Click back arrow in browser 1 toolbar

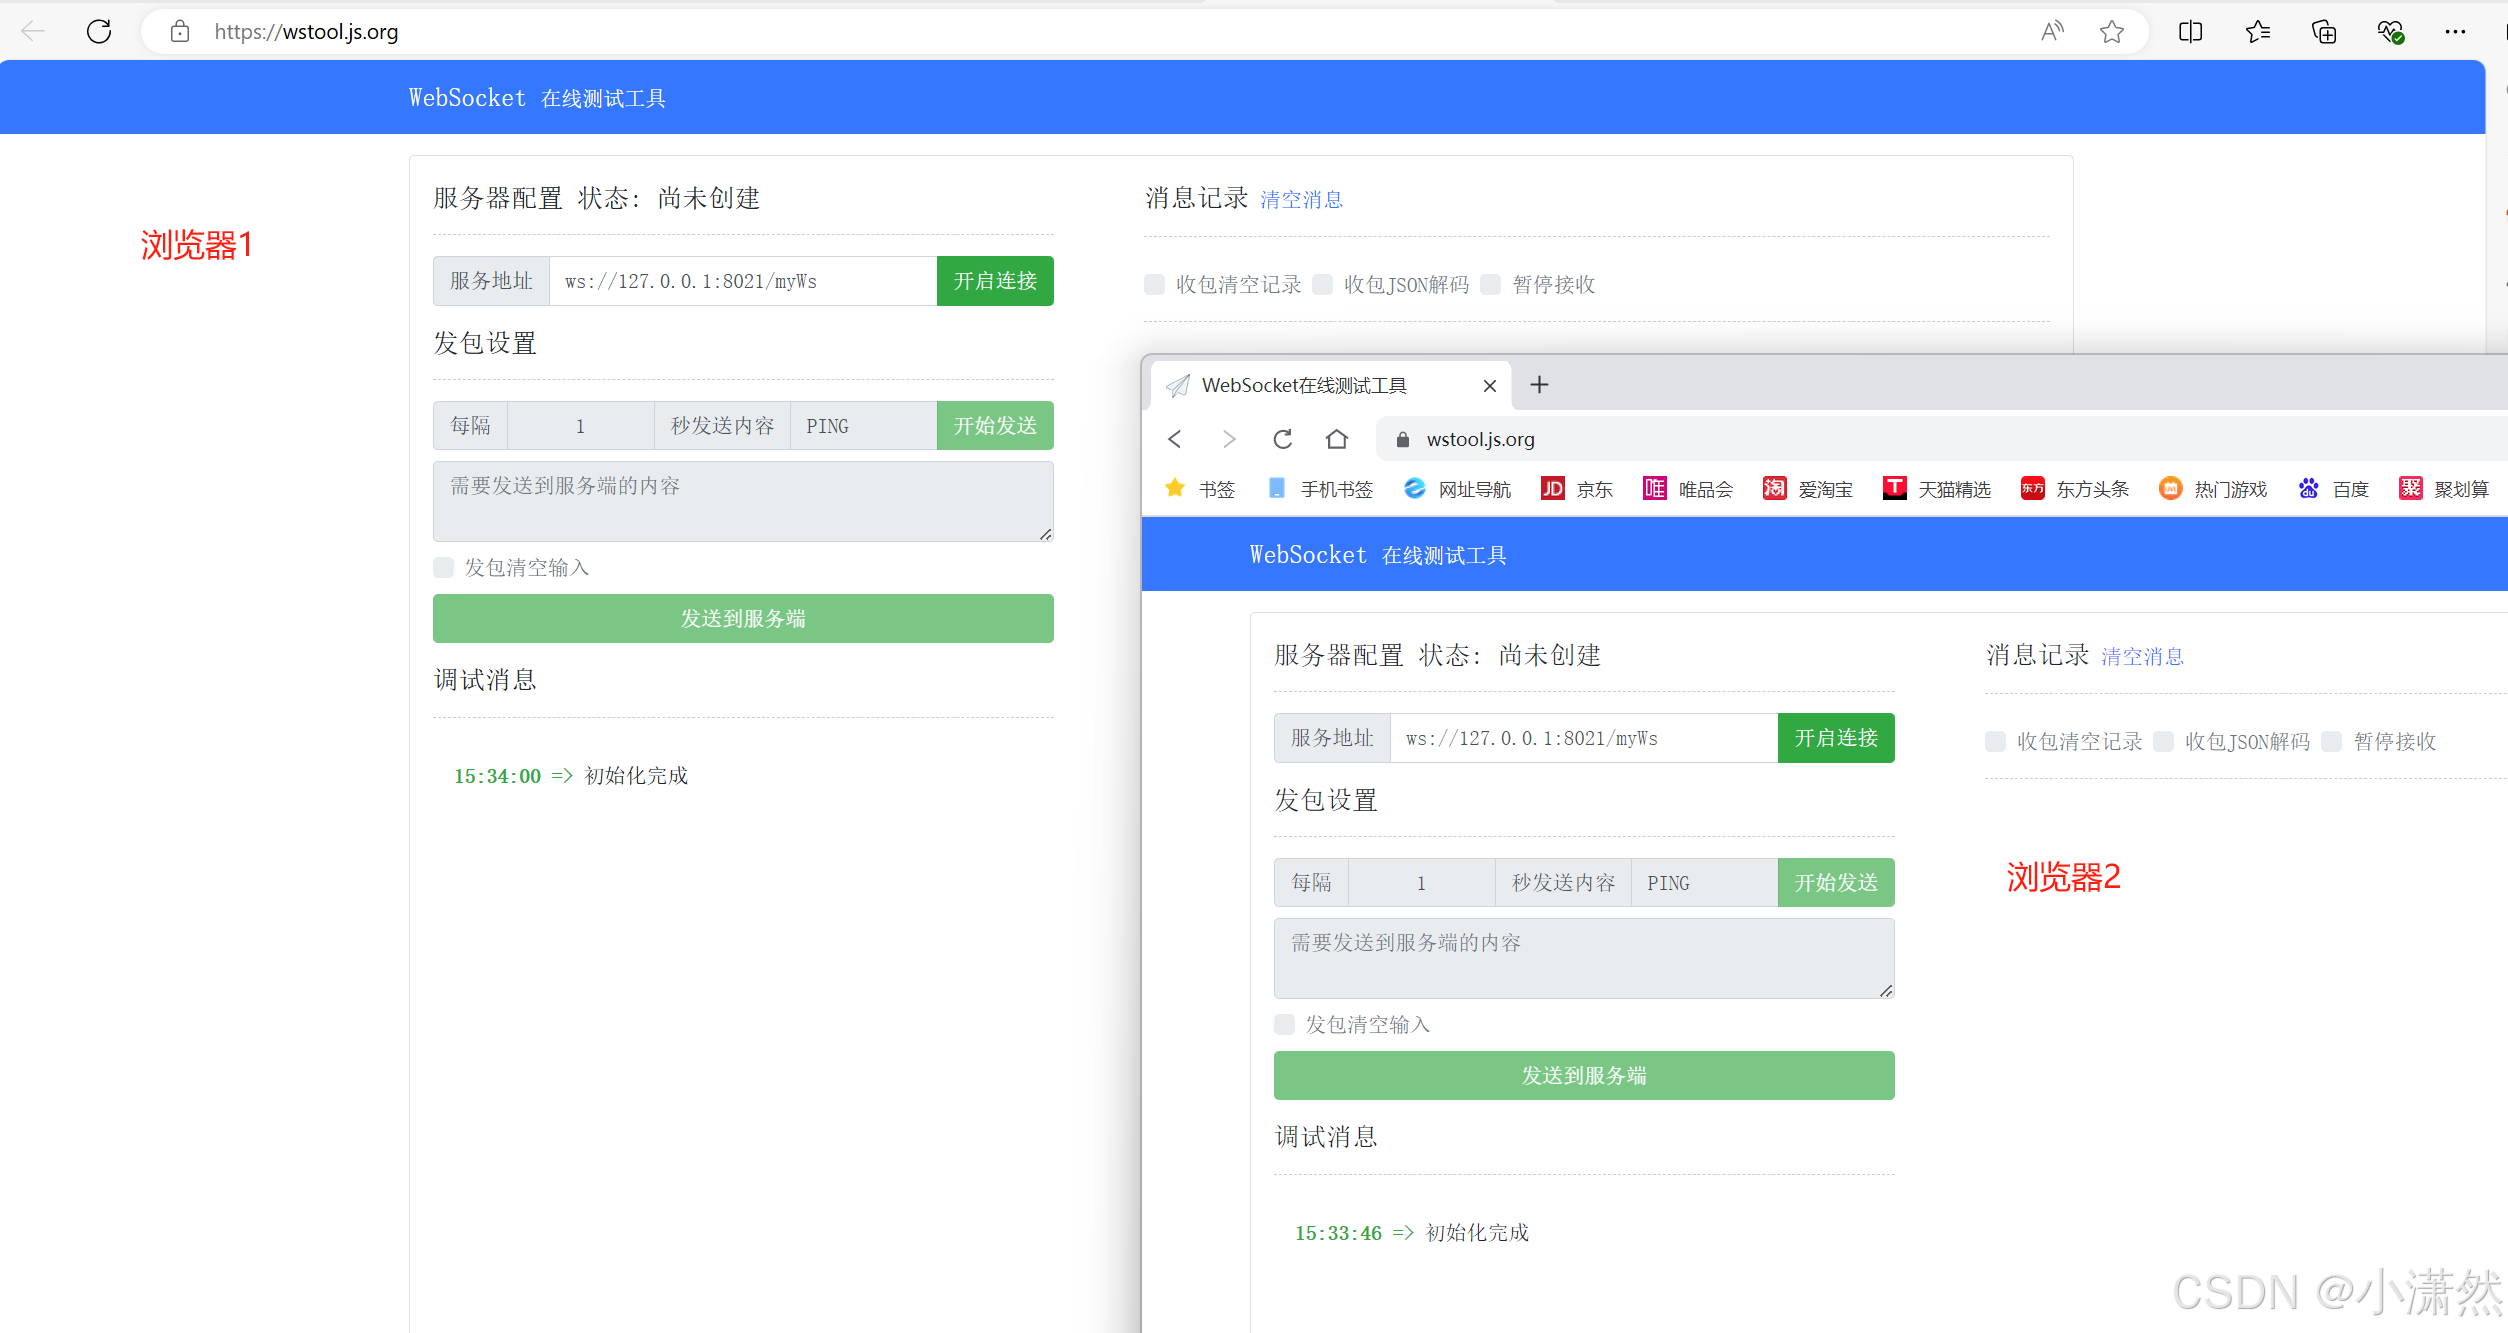coord(33,31)
